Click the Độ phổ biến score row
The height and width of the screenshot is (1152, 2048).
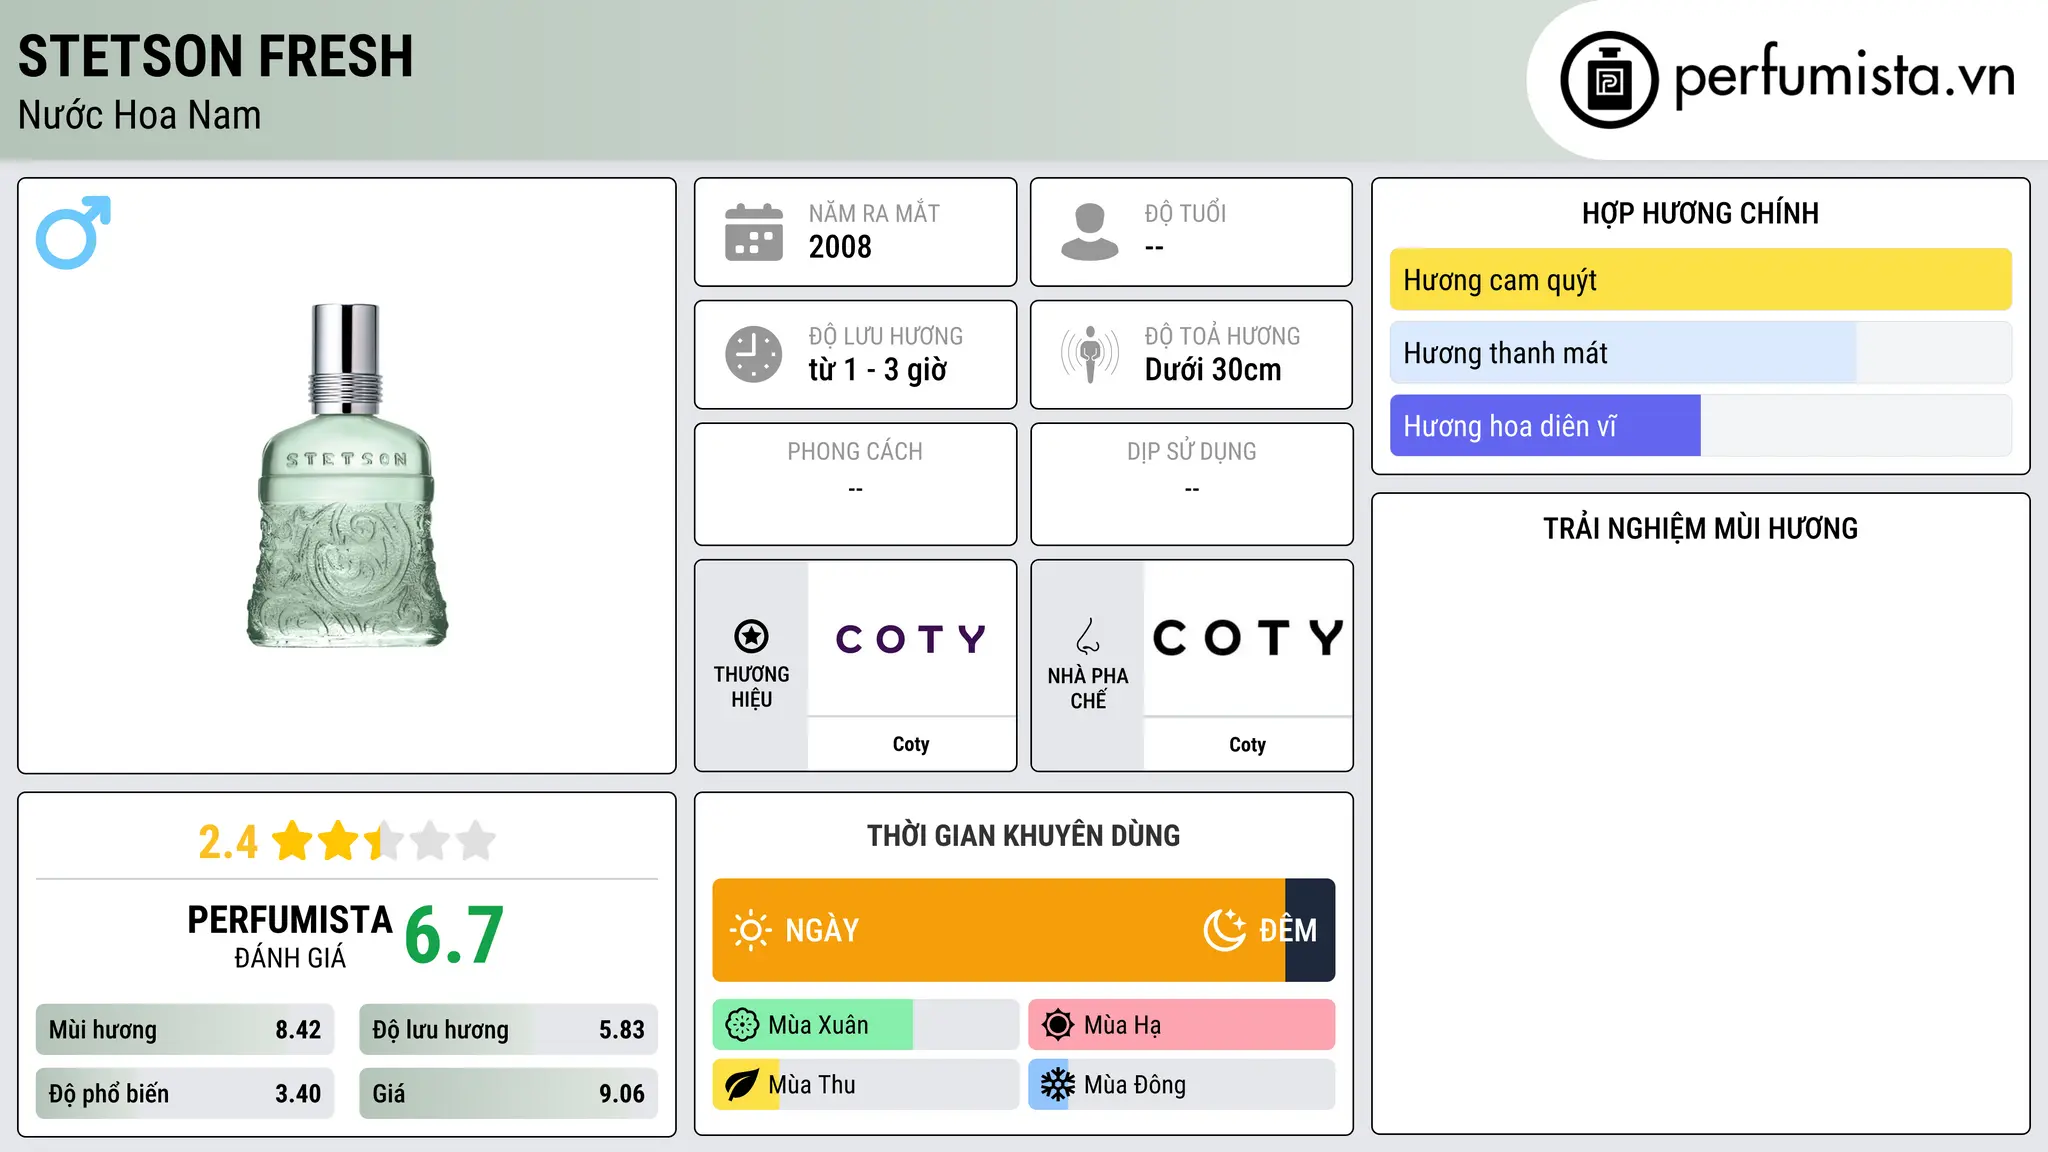(185, 1094)
